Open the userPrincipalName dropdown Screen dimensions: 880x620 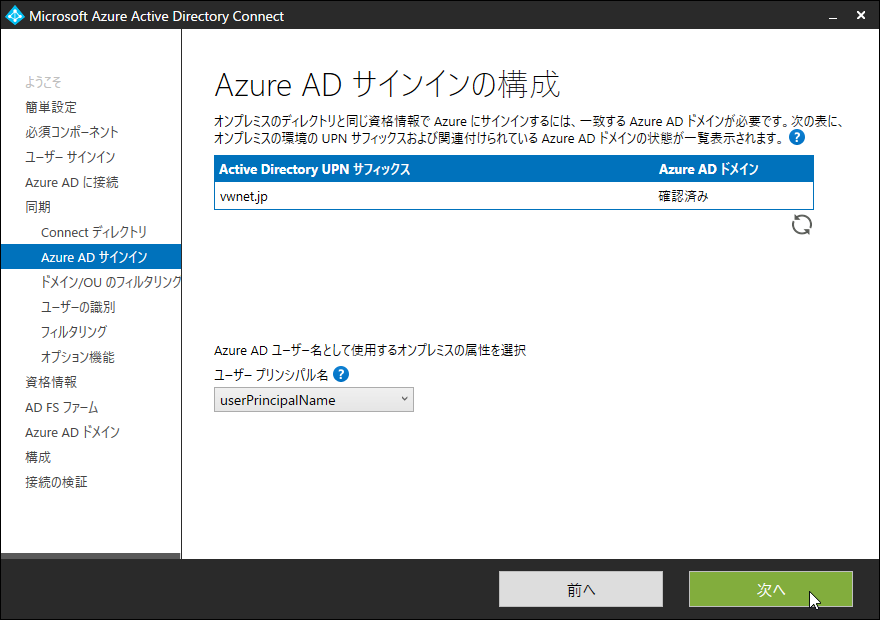tap(314, 399)
